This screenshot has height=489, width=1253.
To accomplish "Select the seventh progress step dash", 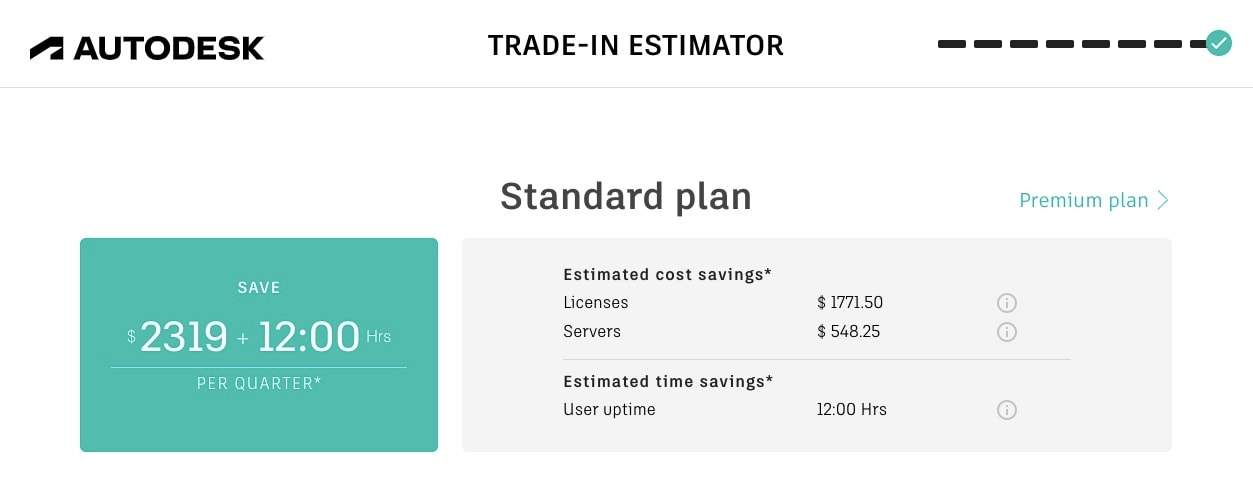I will pyautogui.click(x=1168, y=44).
